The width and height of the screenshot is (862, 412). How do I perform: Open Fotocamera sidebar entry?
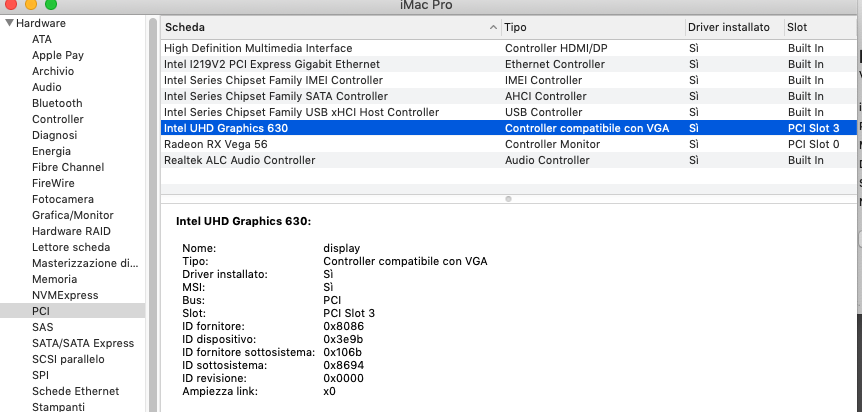coord(63,199)
